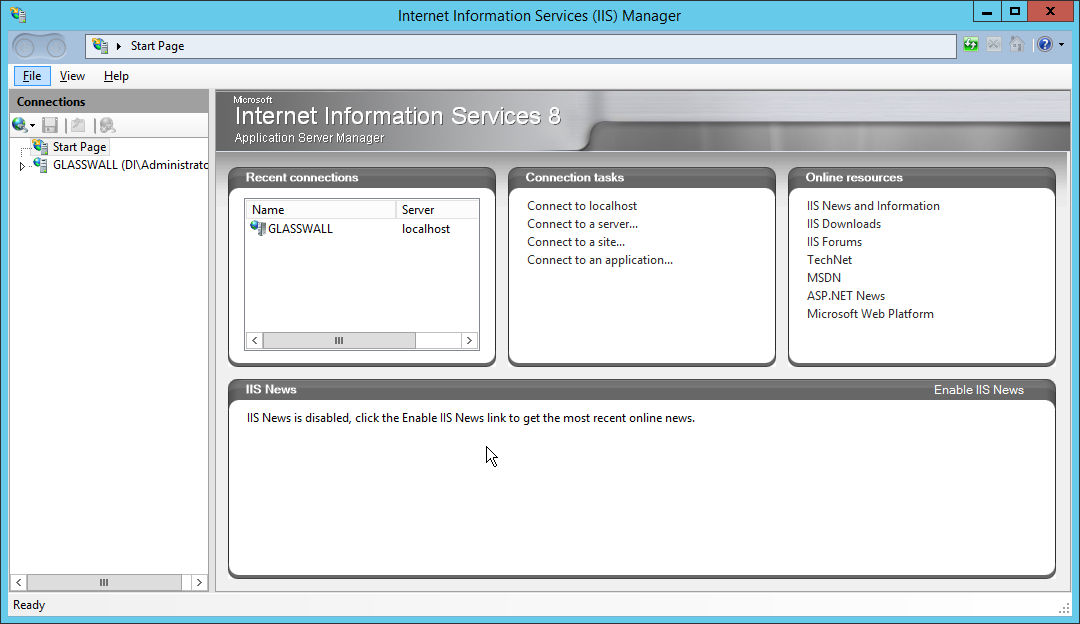Click the Create New Connection globe icon

coord(19,125)
